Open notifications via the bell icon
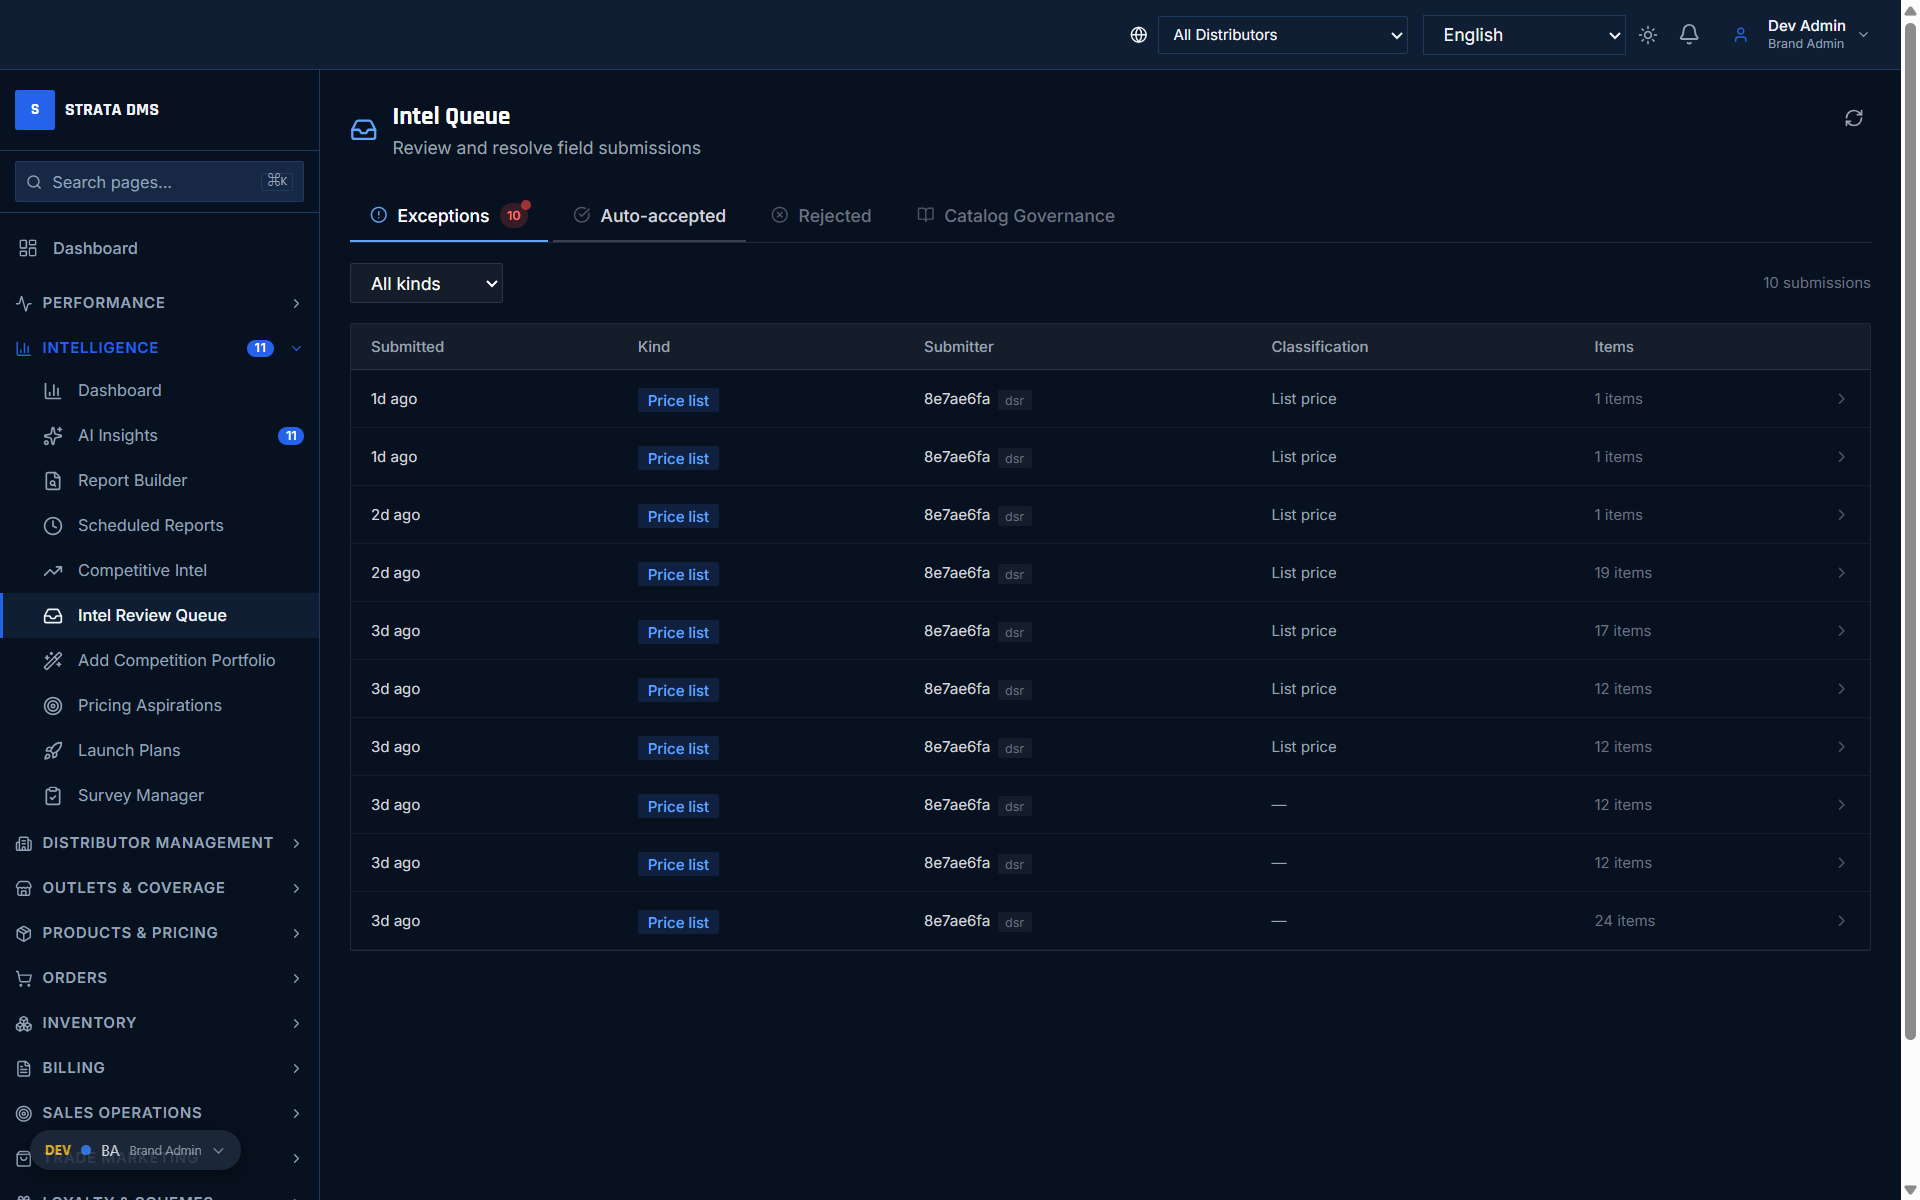 1689,34
